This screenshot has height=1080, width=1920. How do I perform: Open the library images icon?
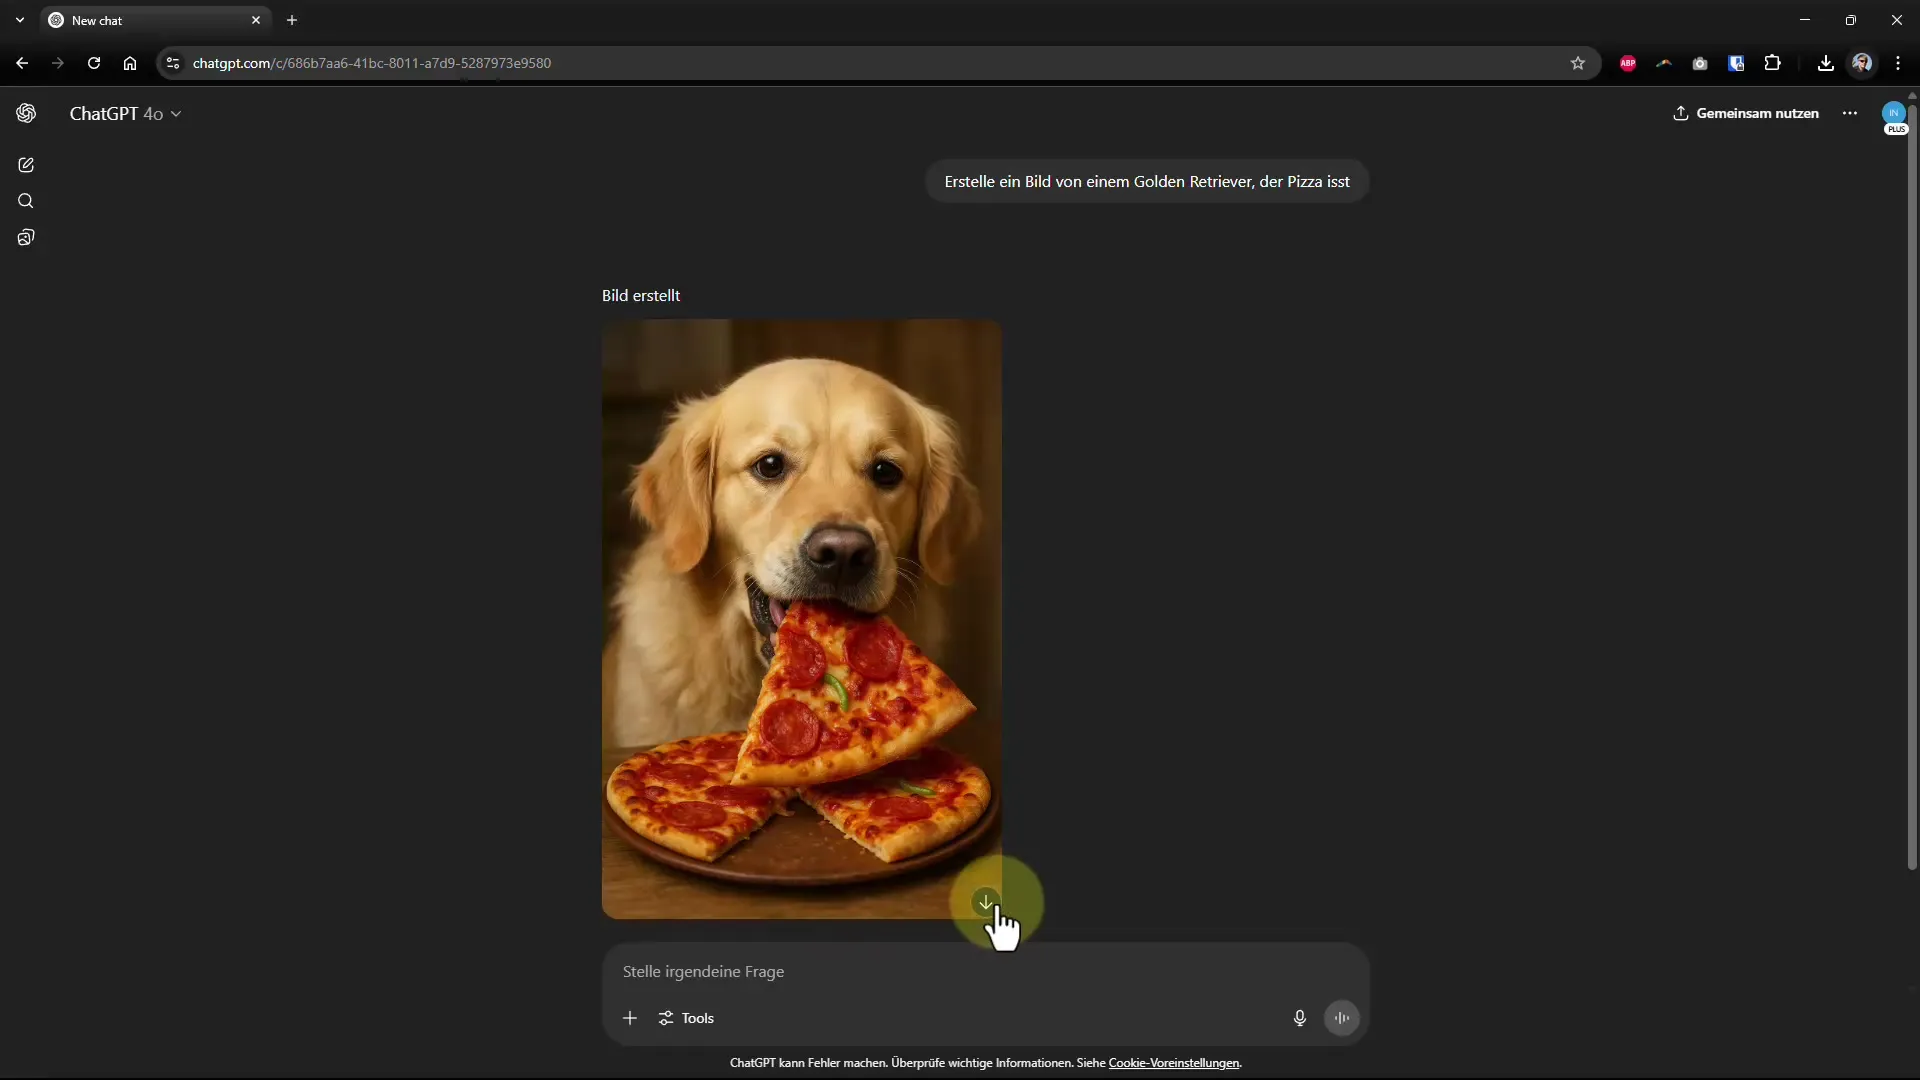point(26,237)
